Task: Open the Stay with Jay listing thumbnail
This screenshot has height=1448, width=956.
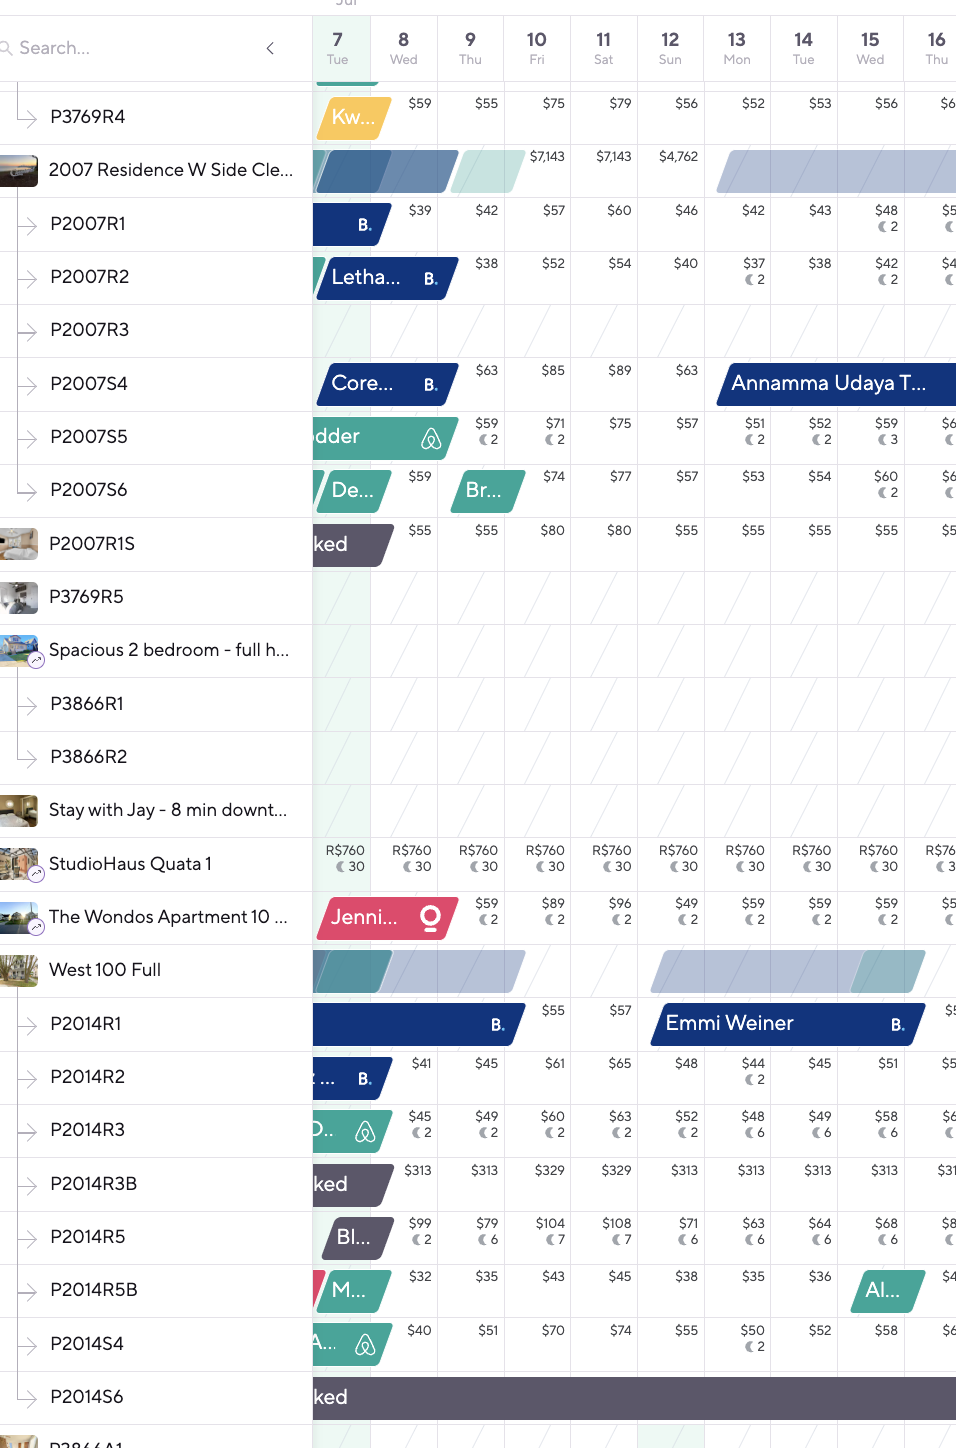Action: pos(19,811)
